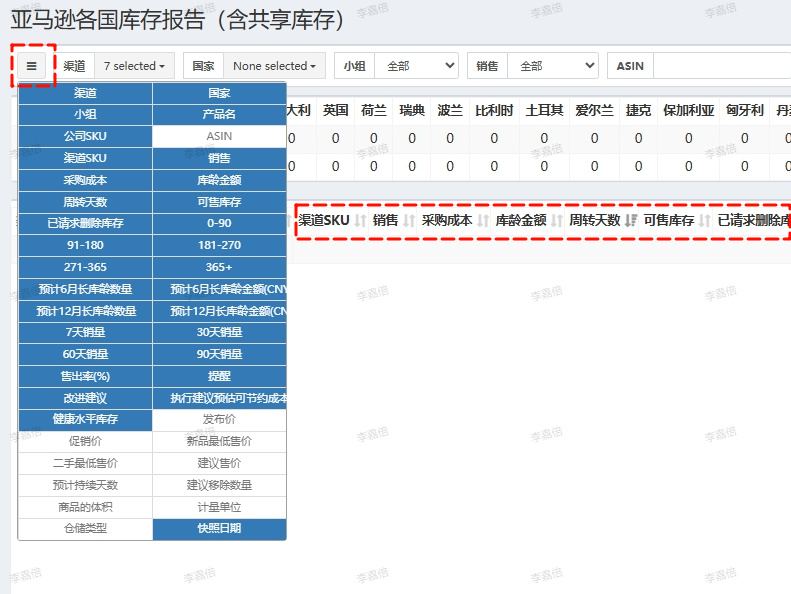Image resolution: width=791 pixels, height=594 pixels.
Task: Click the 爱尔兰 country column header
Action: point(595,111)
